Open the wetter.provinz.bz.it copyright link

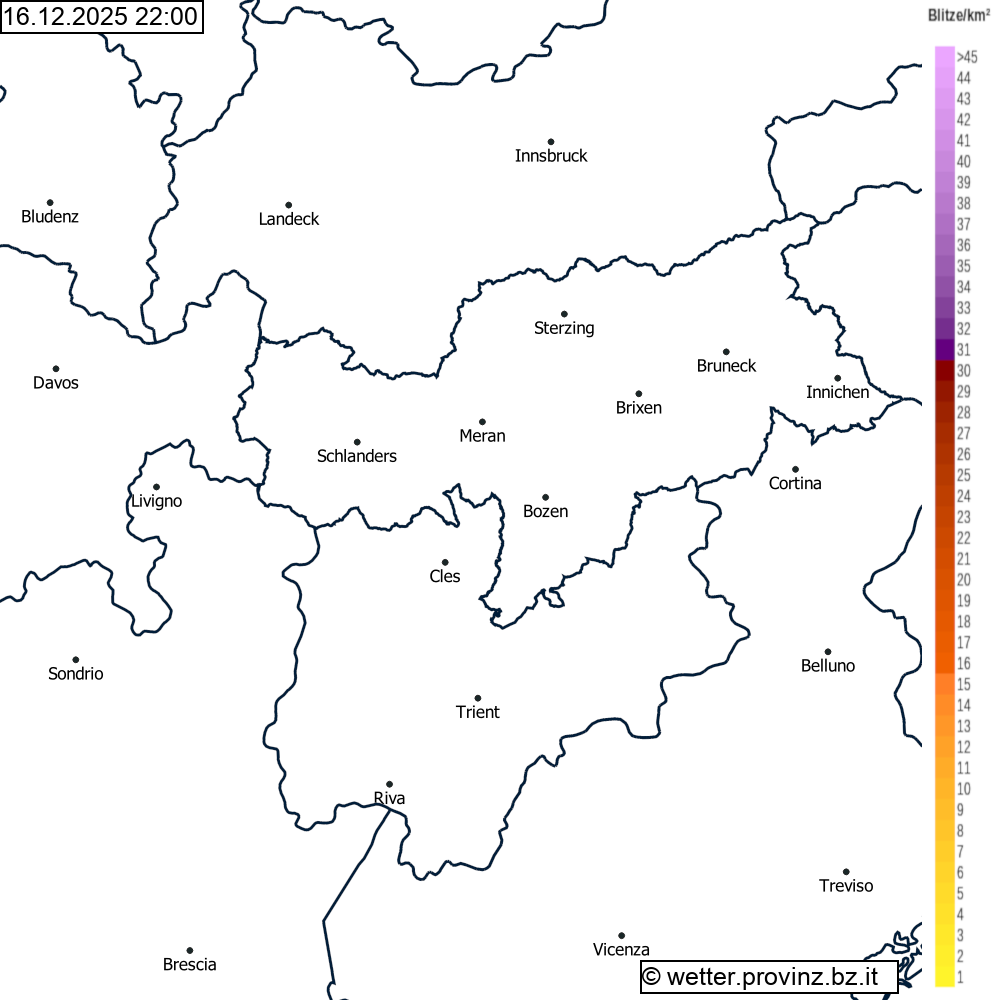[x=768, y=976]
